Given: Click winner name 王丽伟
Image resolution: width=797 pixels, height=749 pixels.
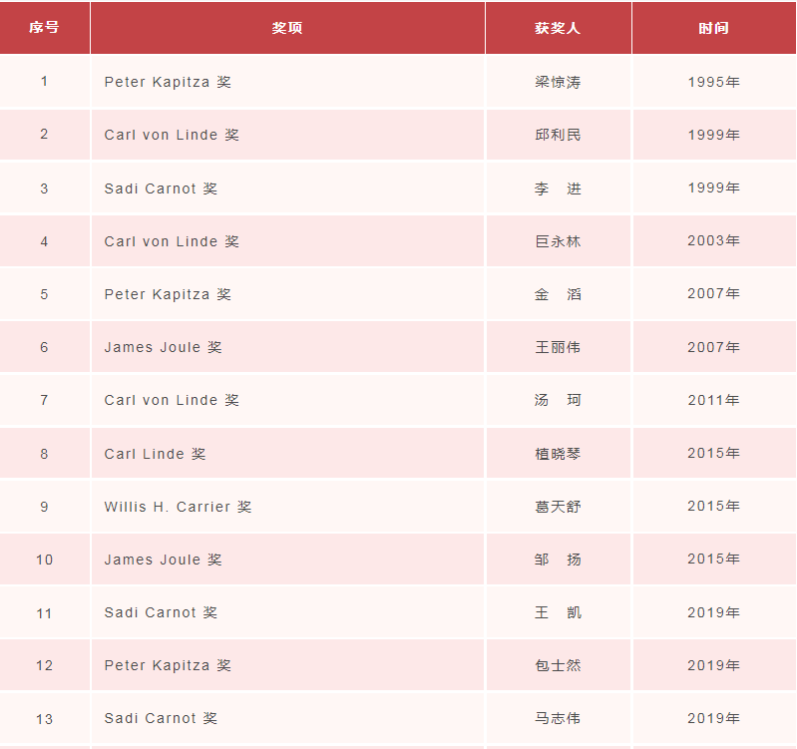Looking at the screenshot, I should [558, 347].
